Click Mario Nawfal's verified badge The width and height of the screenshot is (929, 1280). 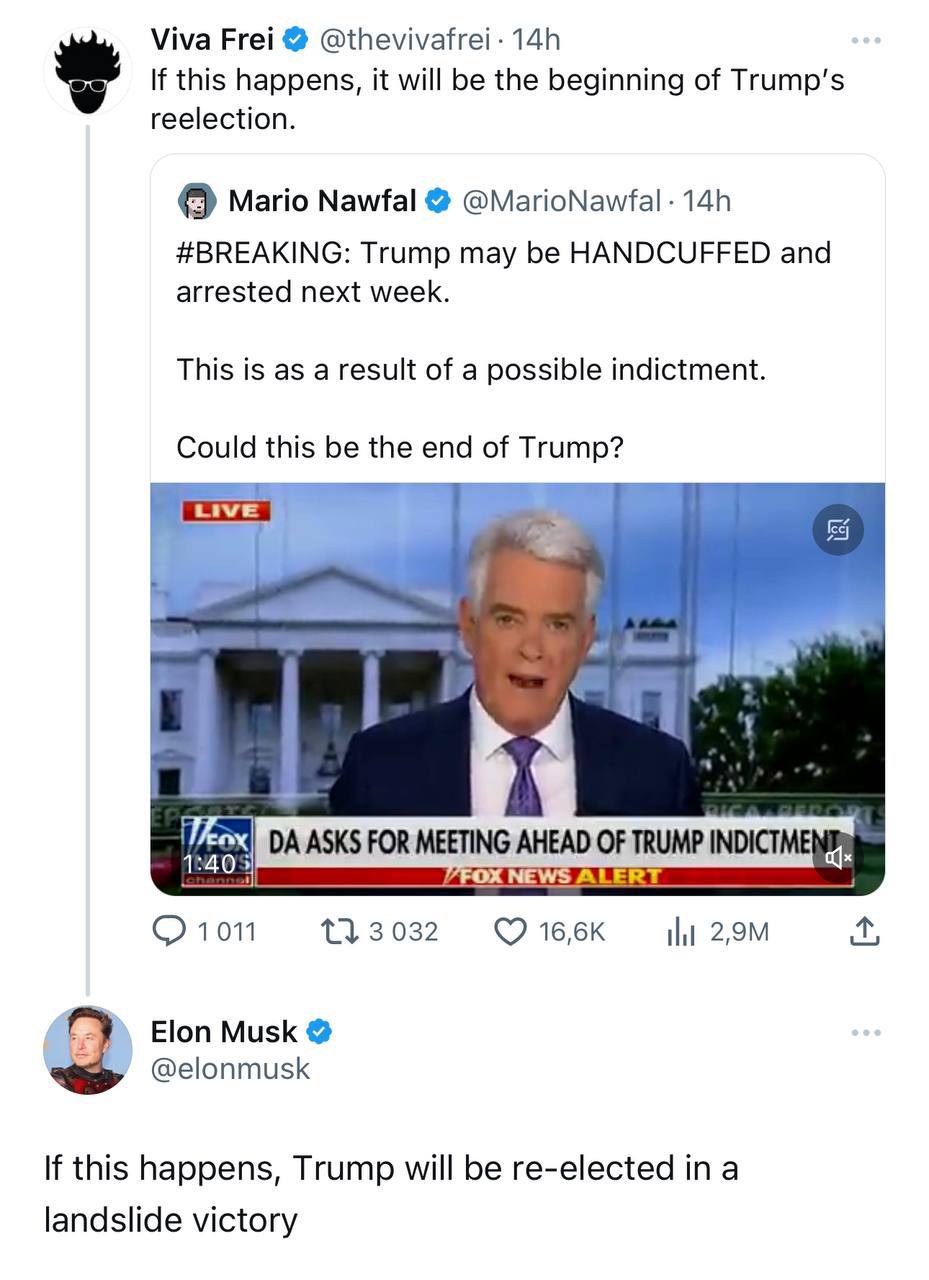click(x=438, y=201)
